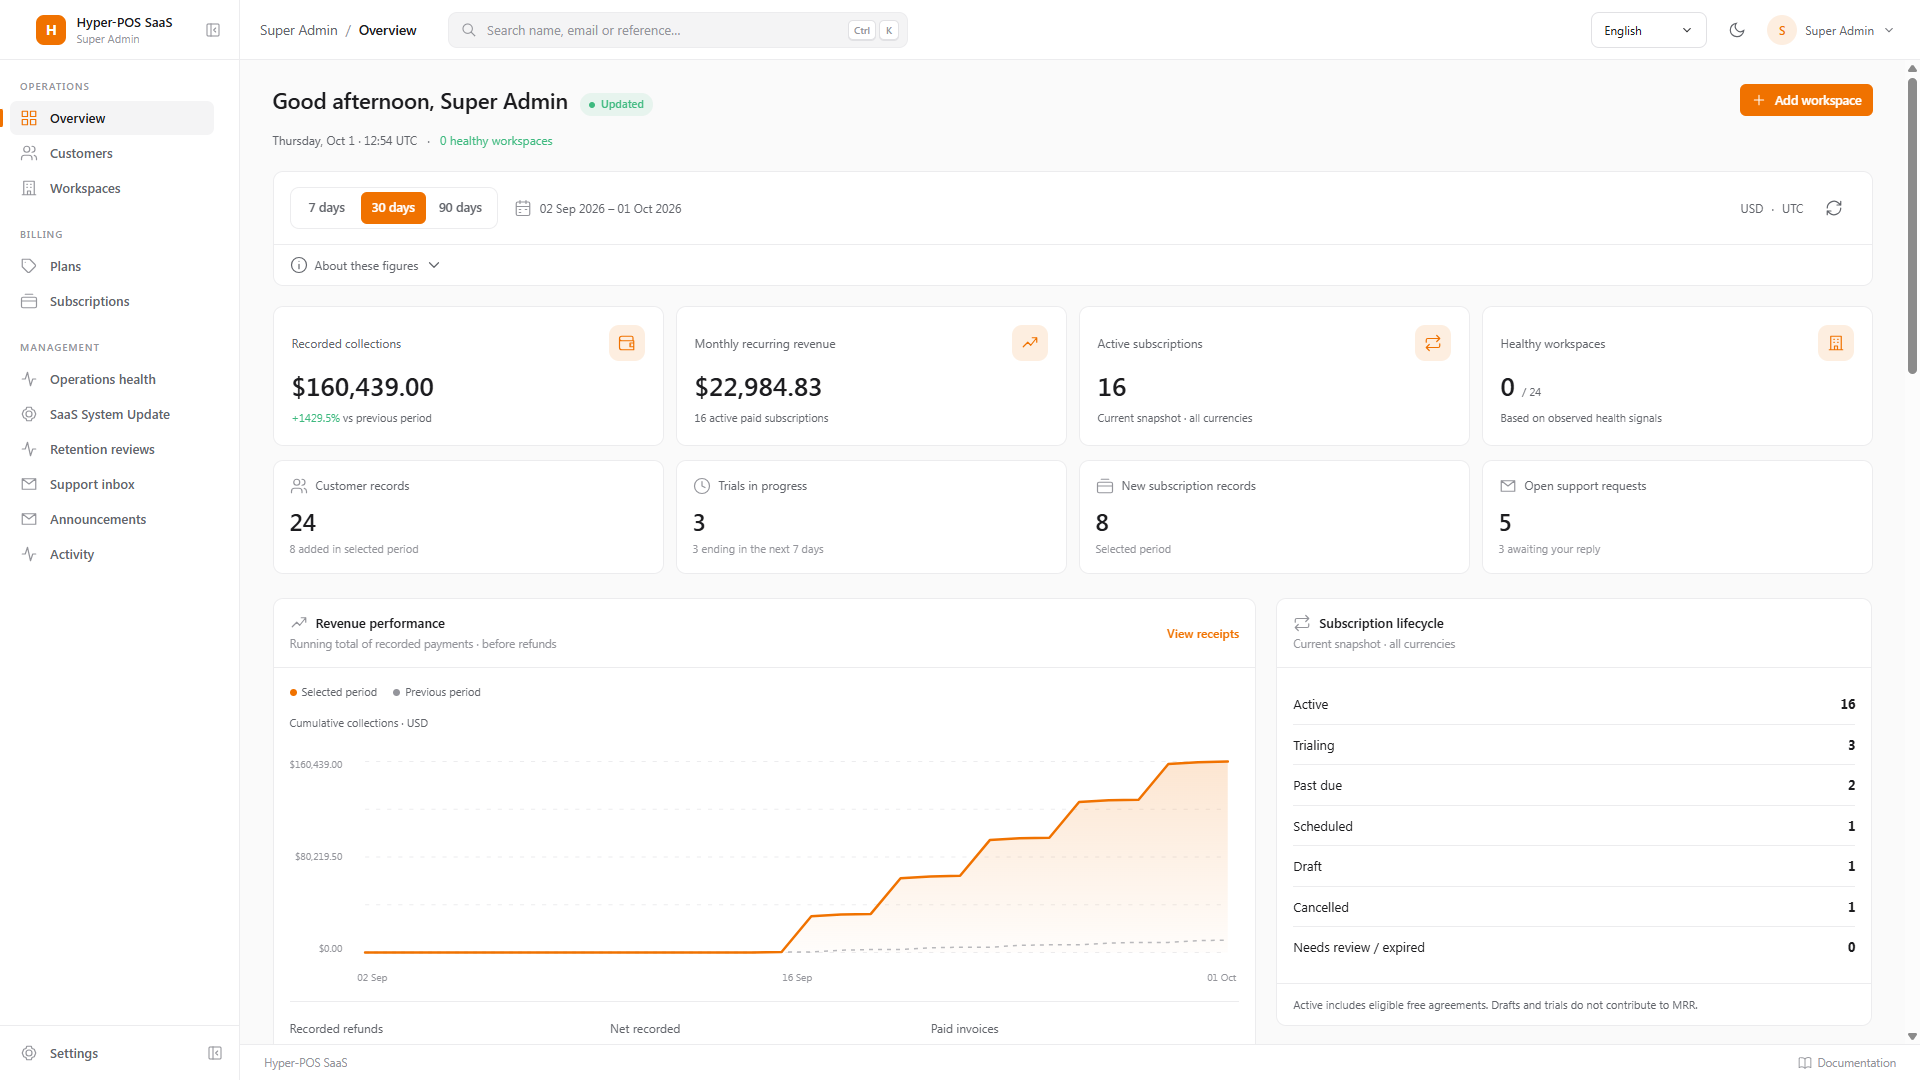The height and width of the screenshot is (1080, 1920).
Task: Click the Healthy workspaces building icon
Action: click(x=1836, y=343)
